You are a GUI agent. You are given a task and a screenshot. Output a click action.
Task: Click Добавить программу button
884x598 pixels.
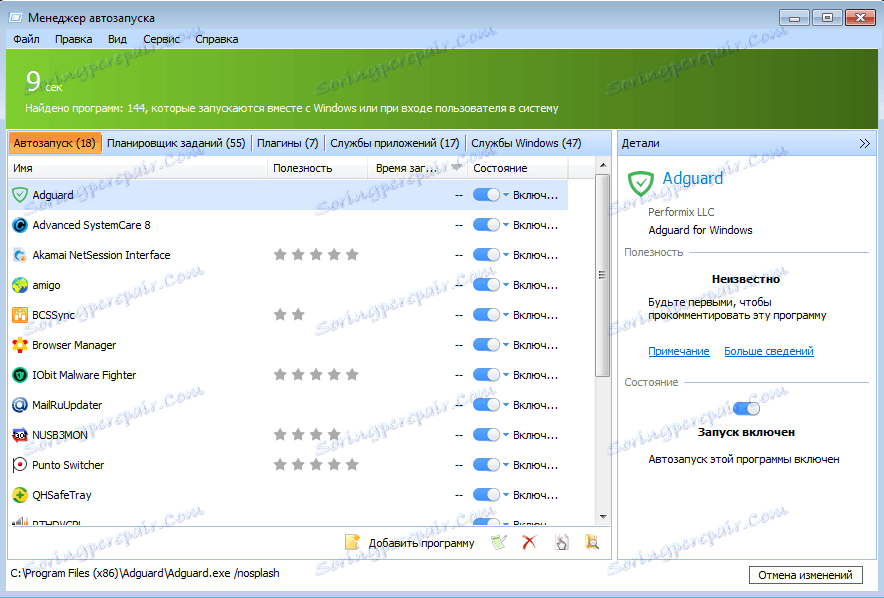pyautogui.click(x=422, y=543)
